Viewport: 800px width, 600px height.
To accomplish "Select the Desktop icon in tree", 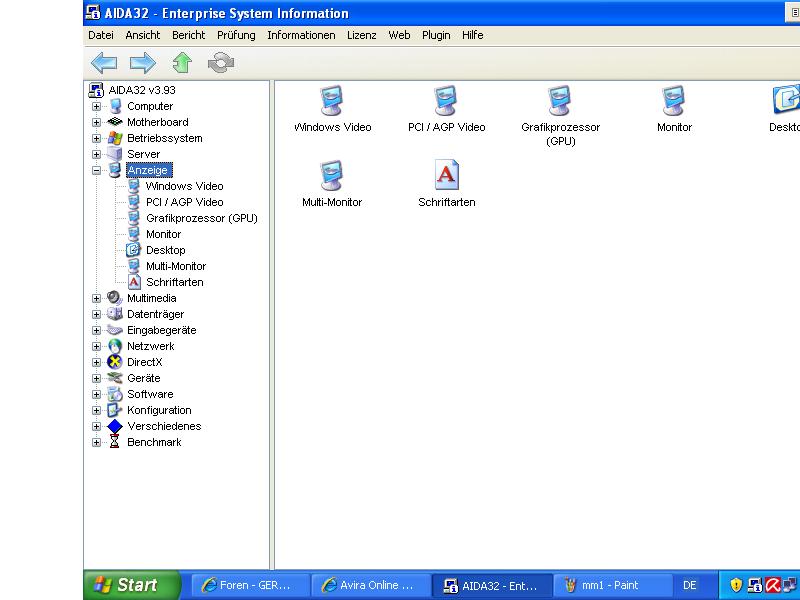I will (133, 250).
